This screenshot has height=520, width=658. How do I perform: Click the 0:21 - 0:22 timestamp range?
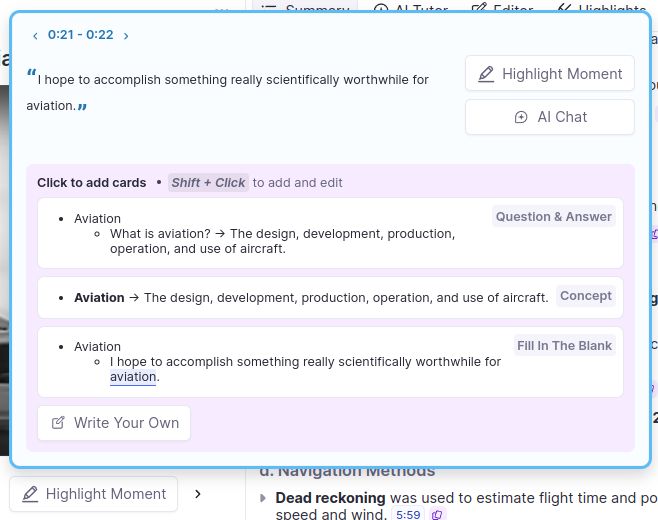80,35
